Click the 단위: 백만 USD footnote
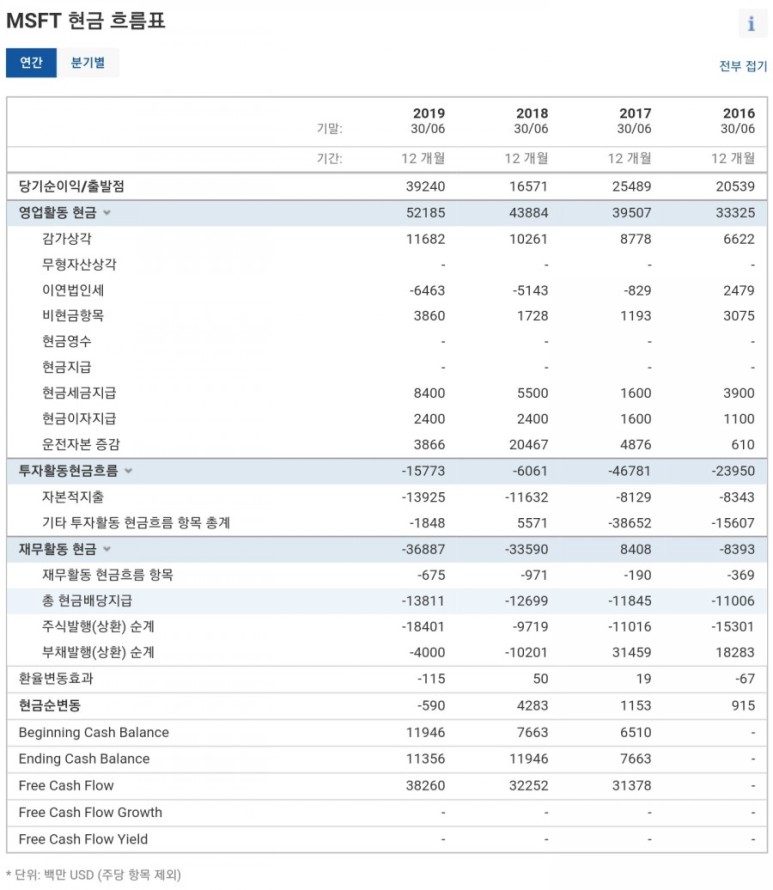This screenshot has width=773, height=890. pos(94,875)
